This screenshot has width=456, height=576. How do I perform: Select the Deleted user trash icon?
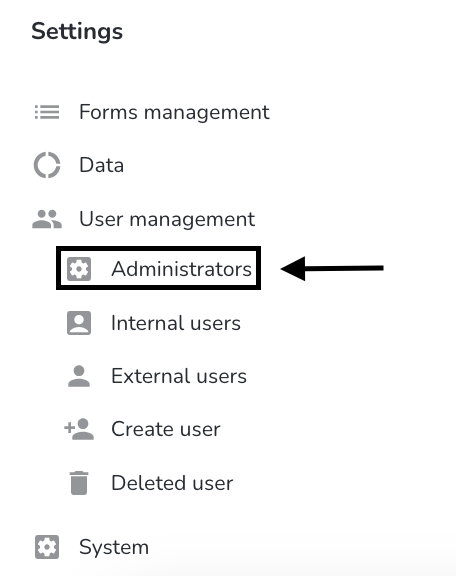click(x=79, y=483)
